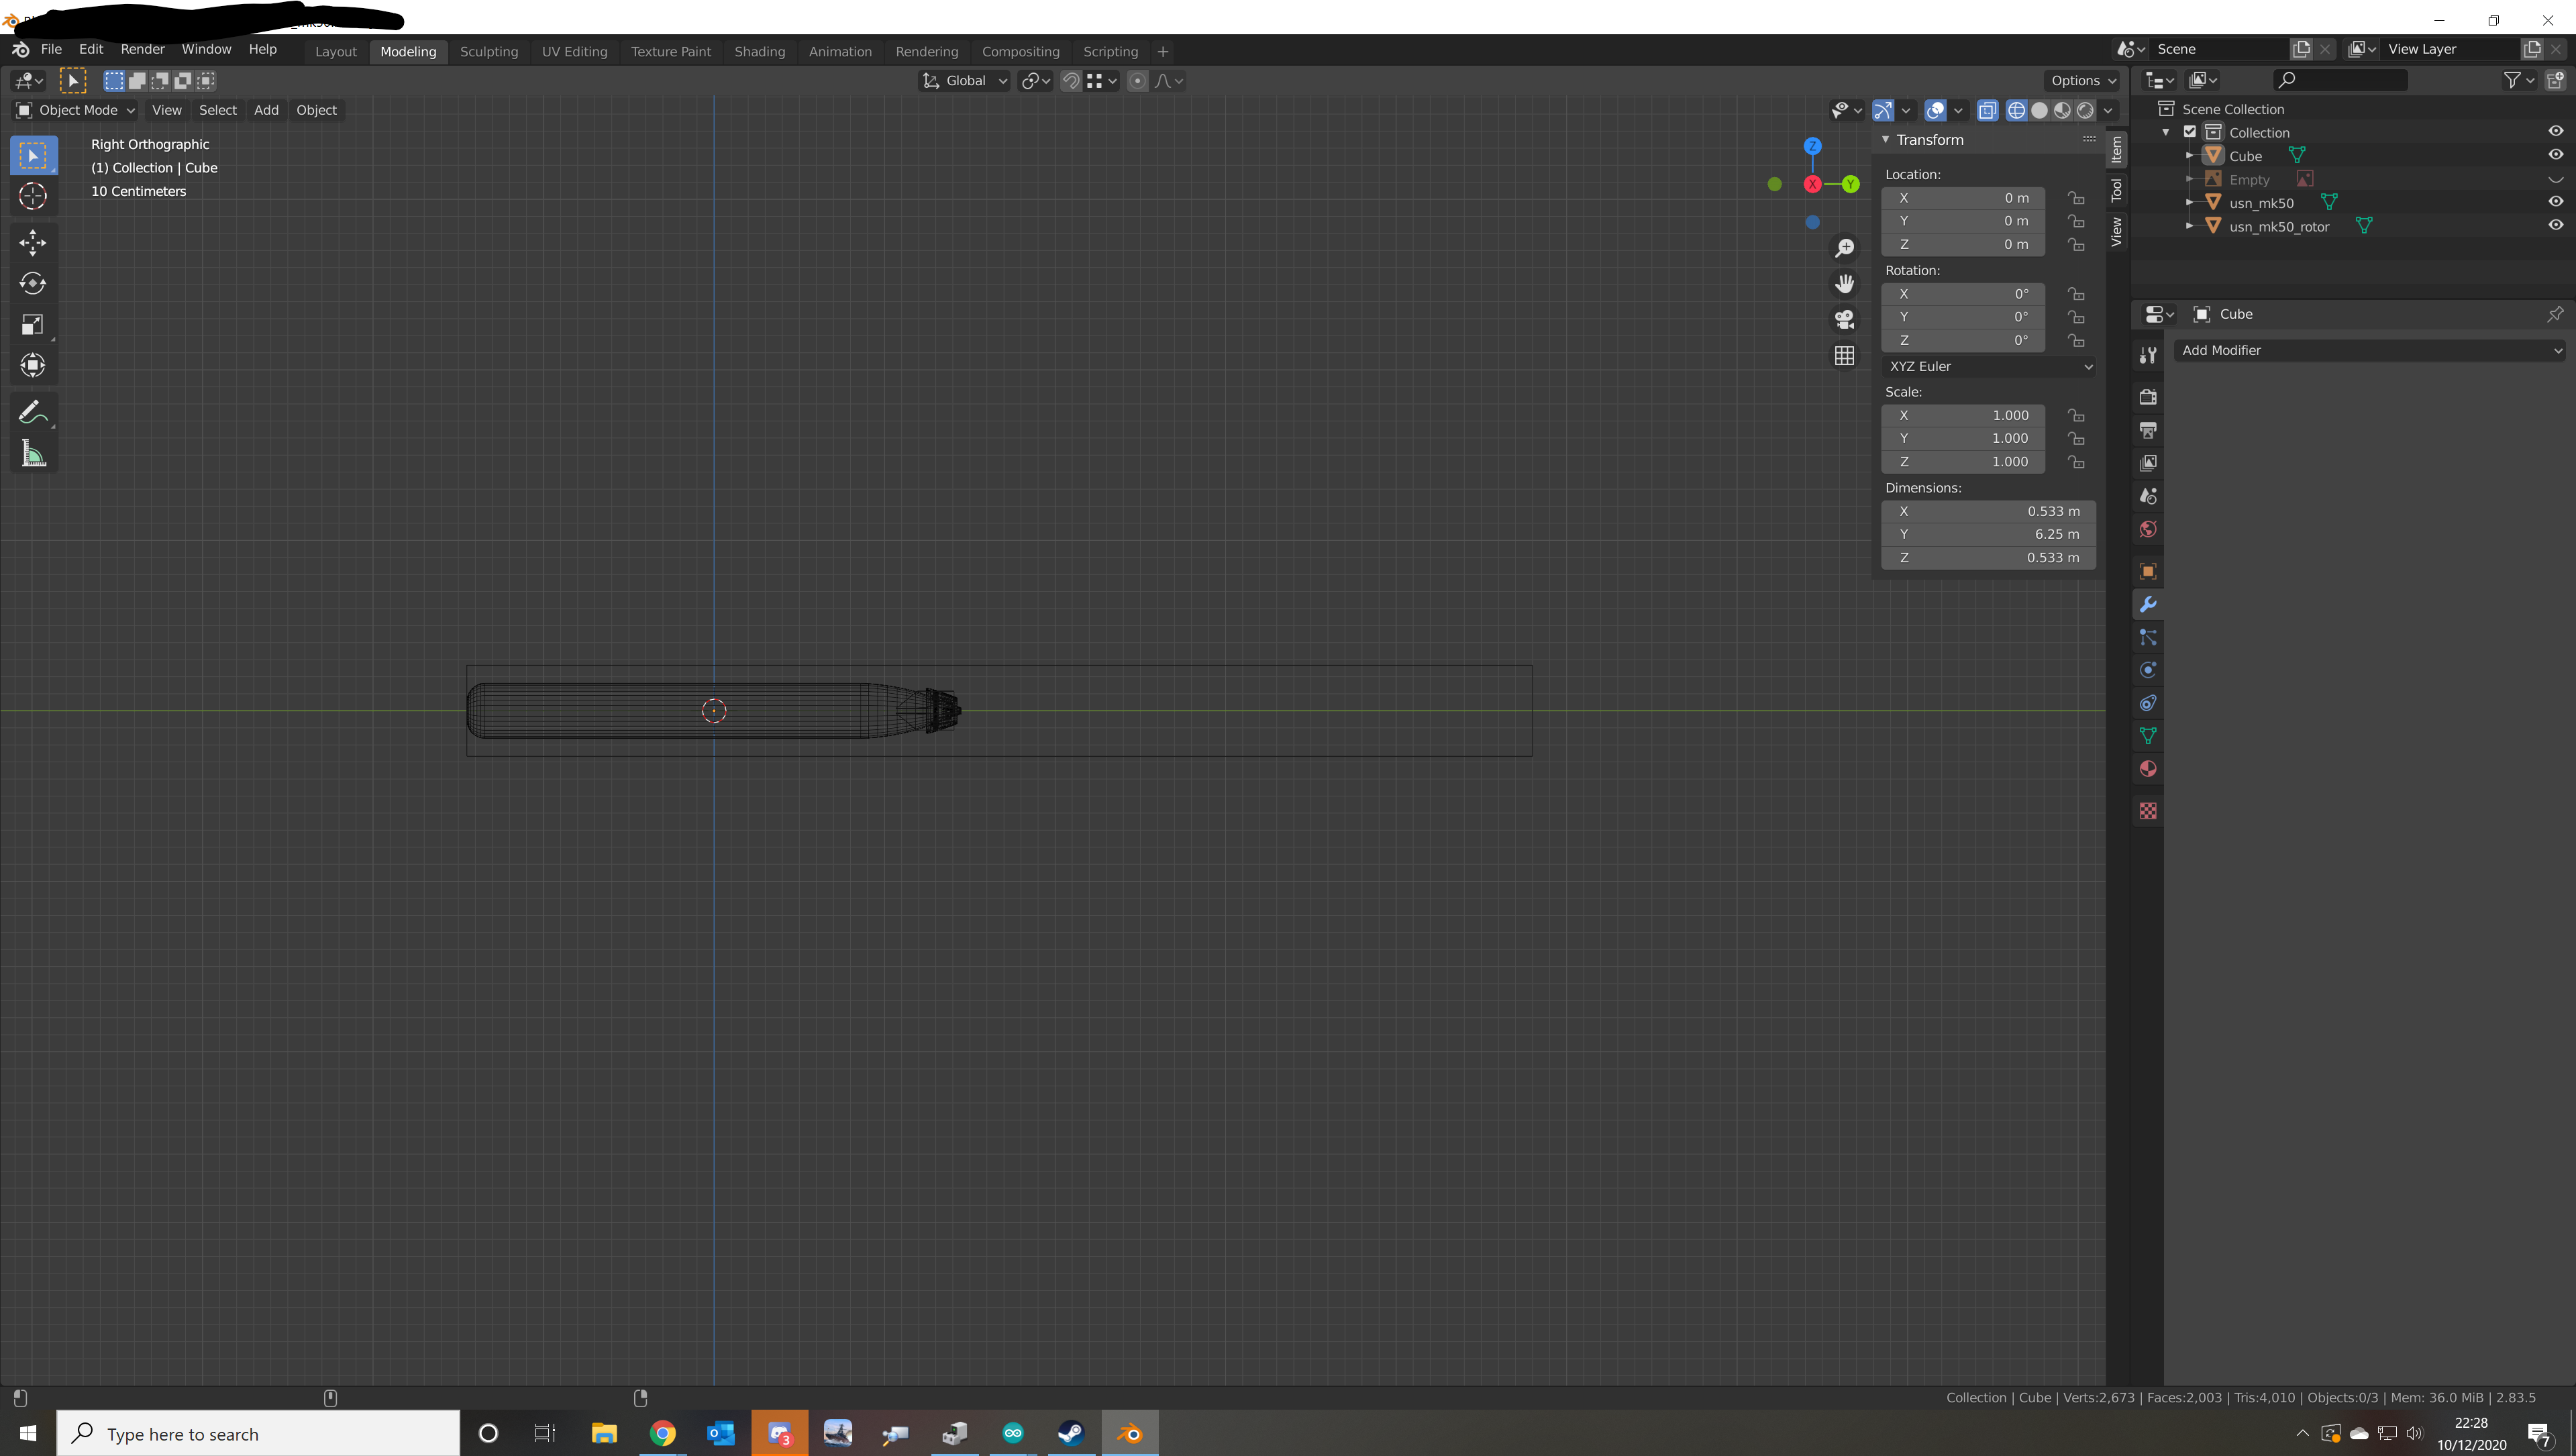Open the Object Mode dropdown
Image resolution: width=2576 pixels, height=1456 pixels.
tap(76, 110)
